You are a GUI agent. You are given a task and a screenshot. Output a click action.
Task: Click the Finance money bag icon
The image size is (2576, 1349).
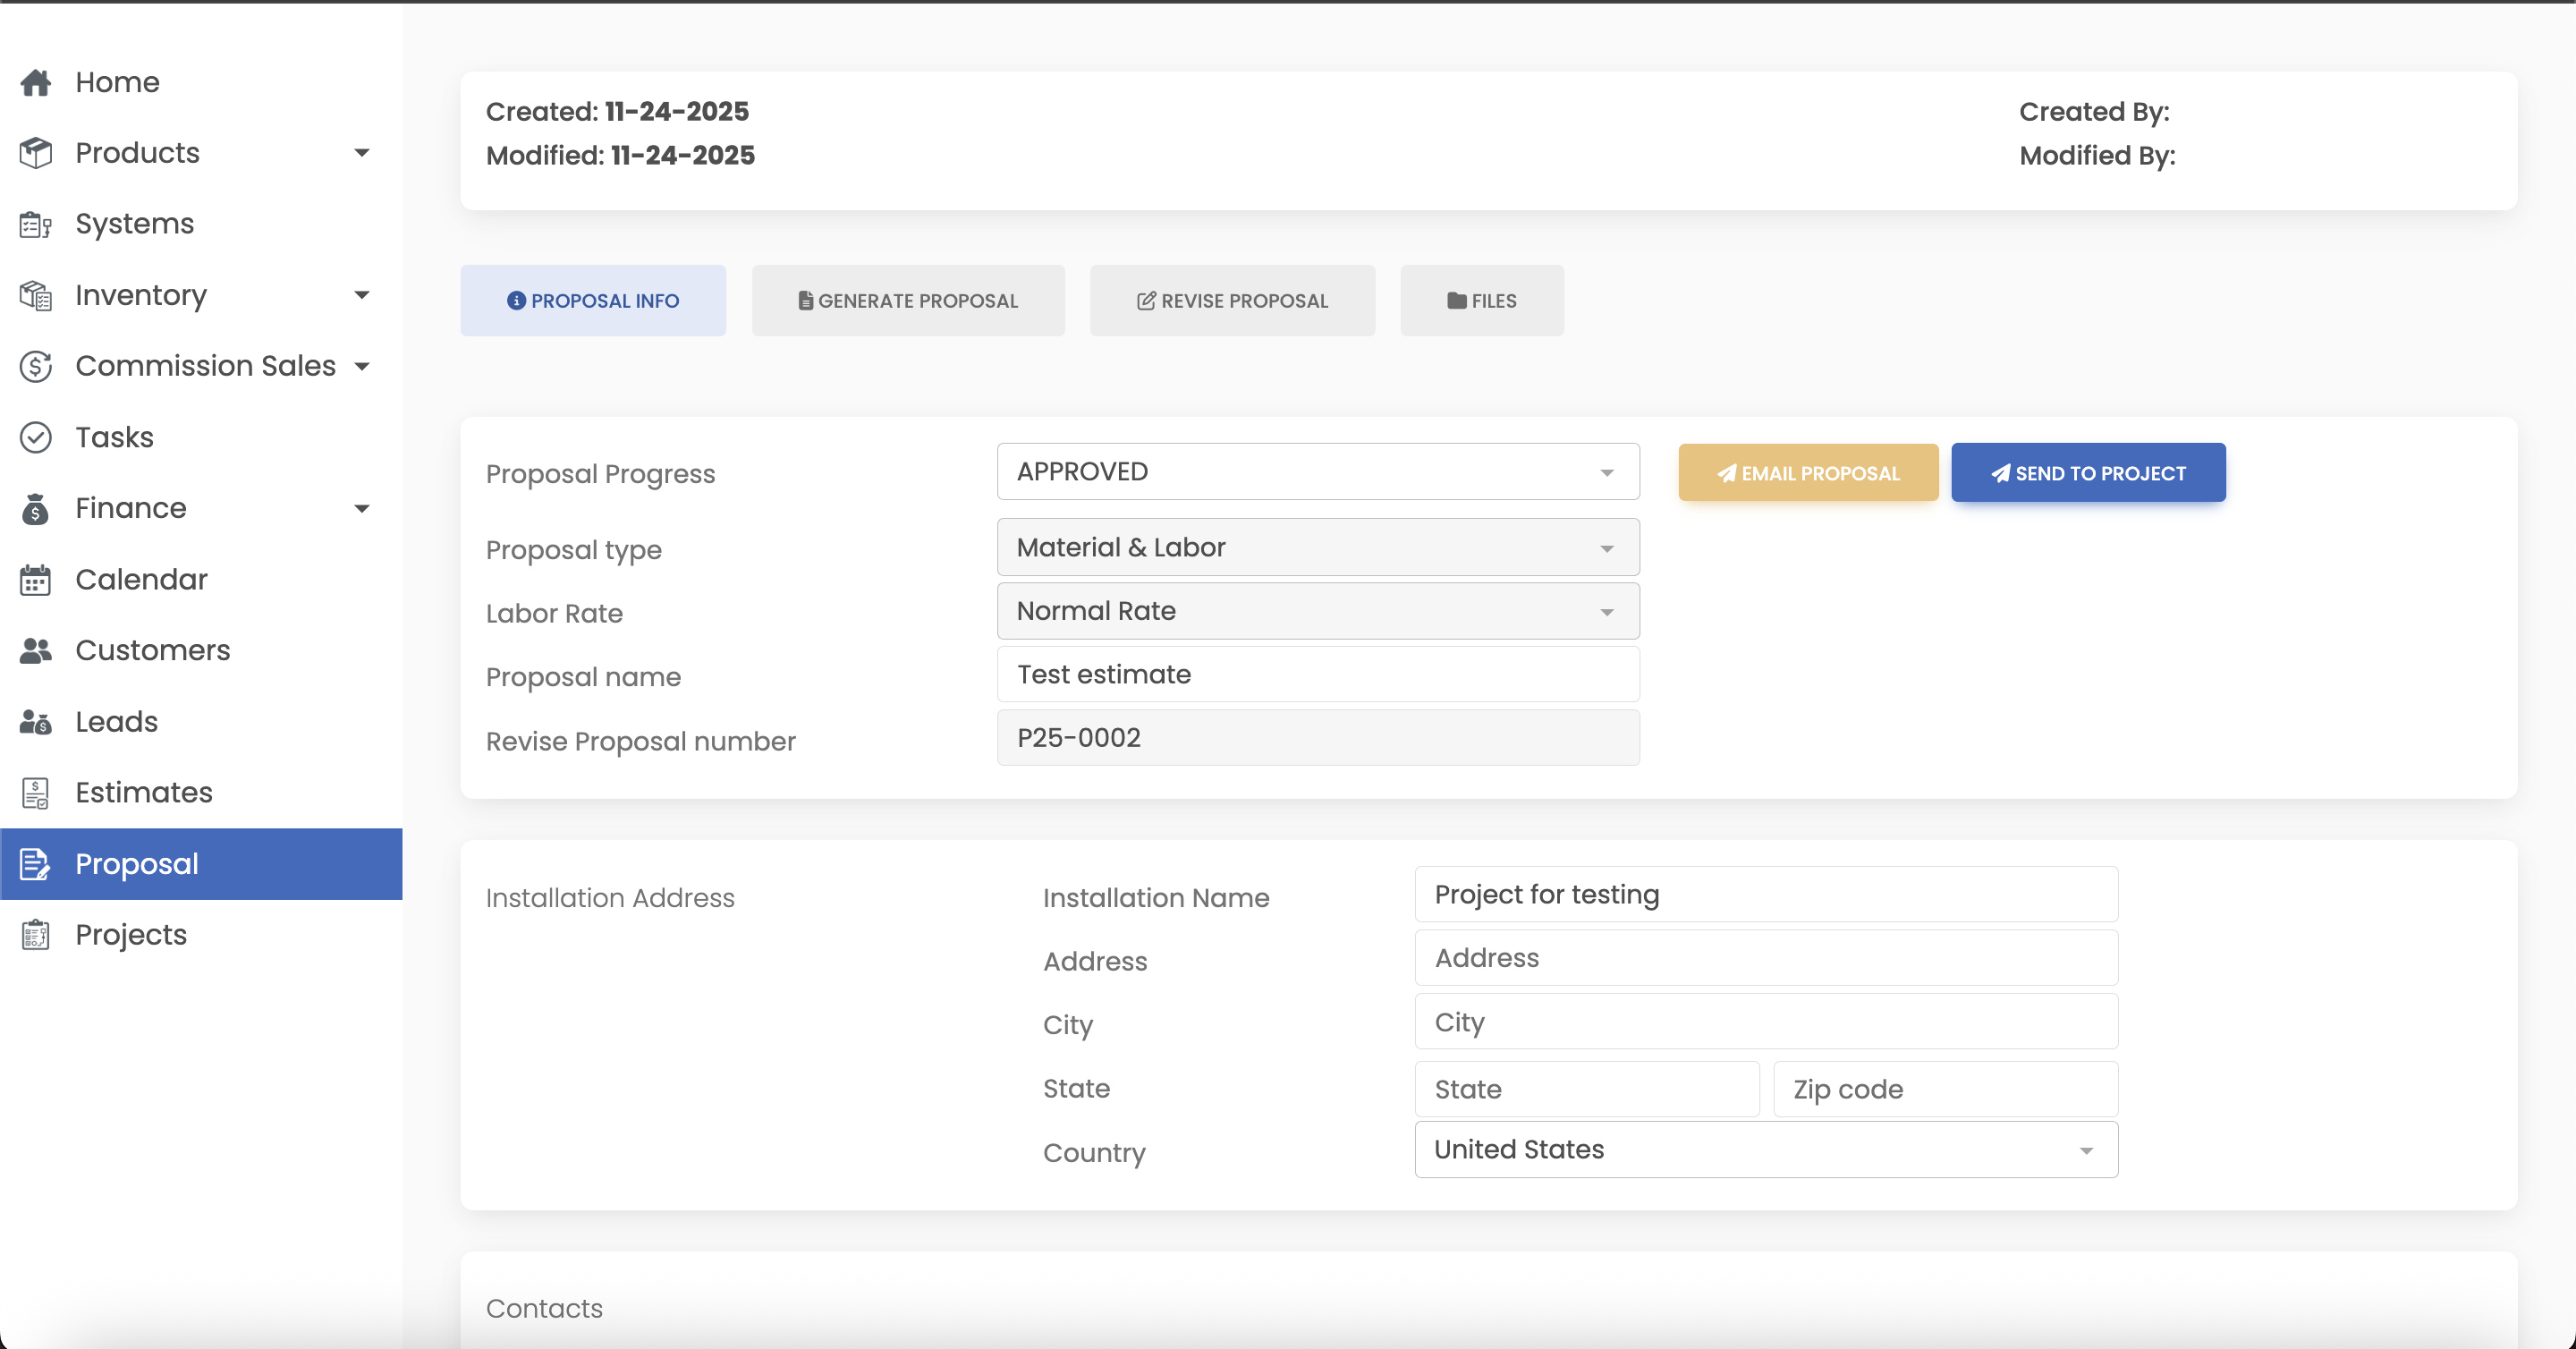(x=36, y=508)
